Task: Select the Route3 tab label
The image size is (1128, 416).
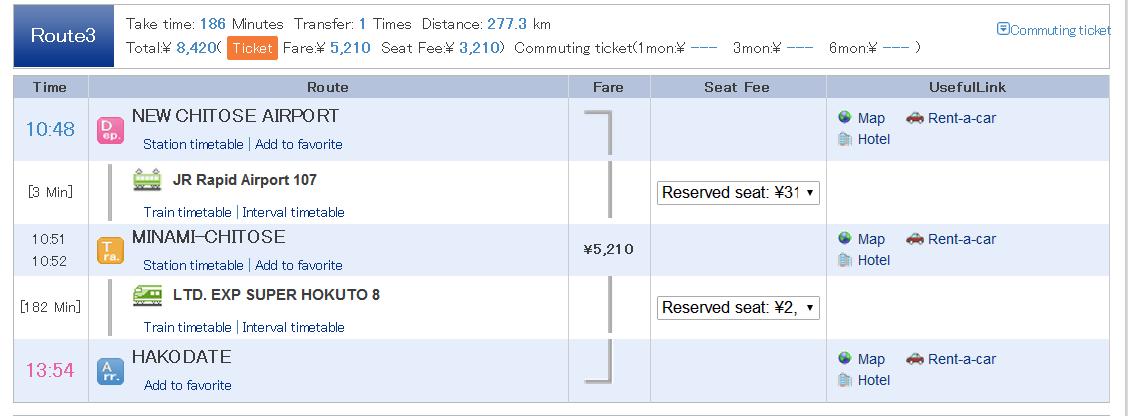Action: tap(63, 36)
